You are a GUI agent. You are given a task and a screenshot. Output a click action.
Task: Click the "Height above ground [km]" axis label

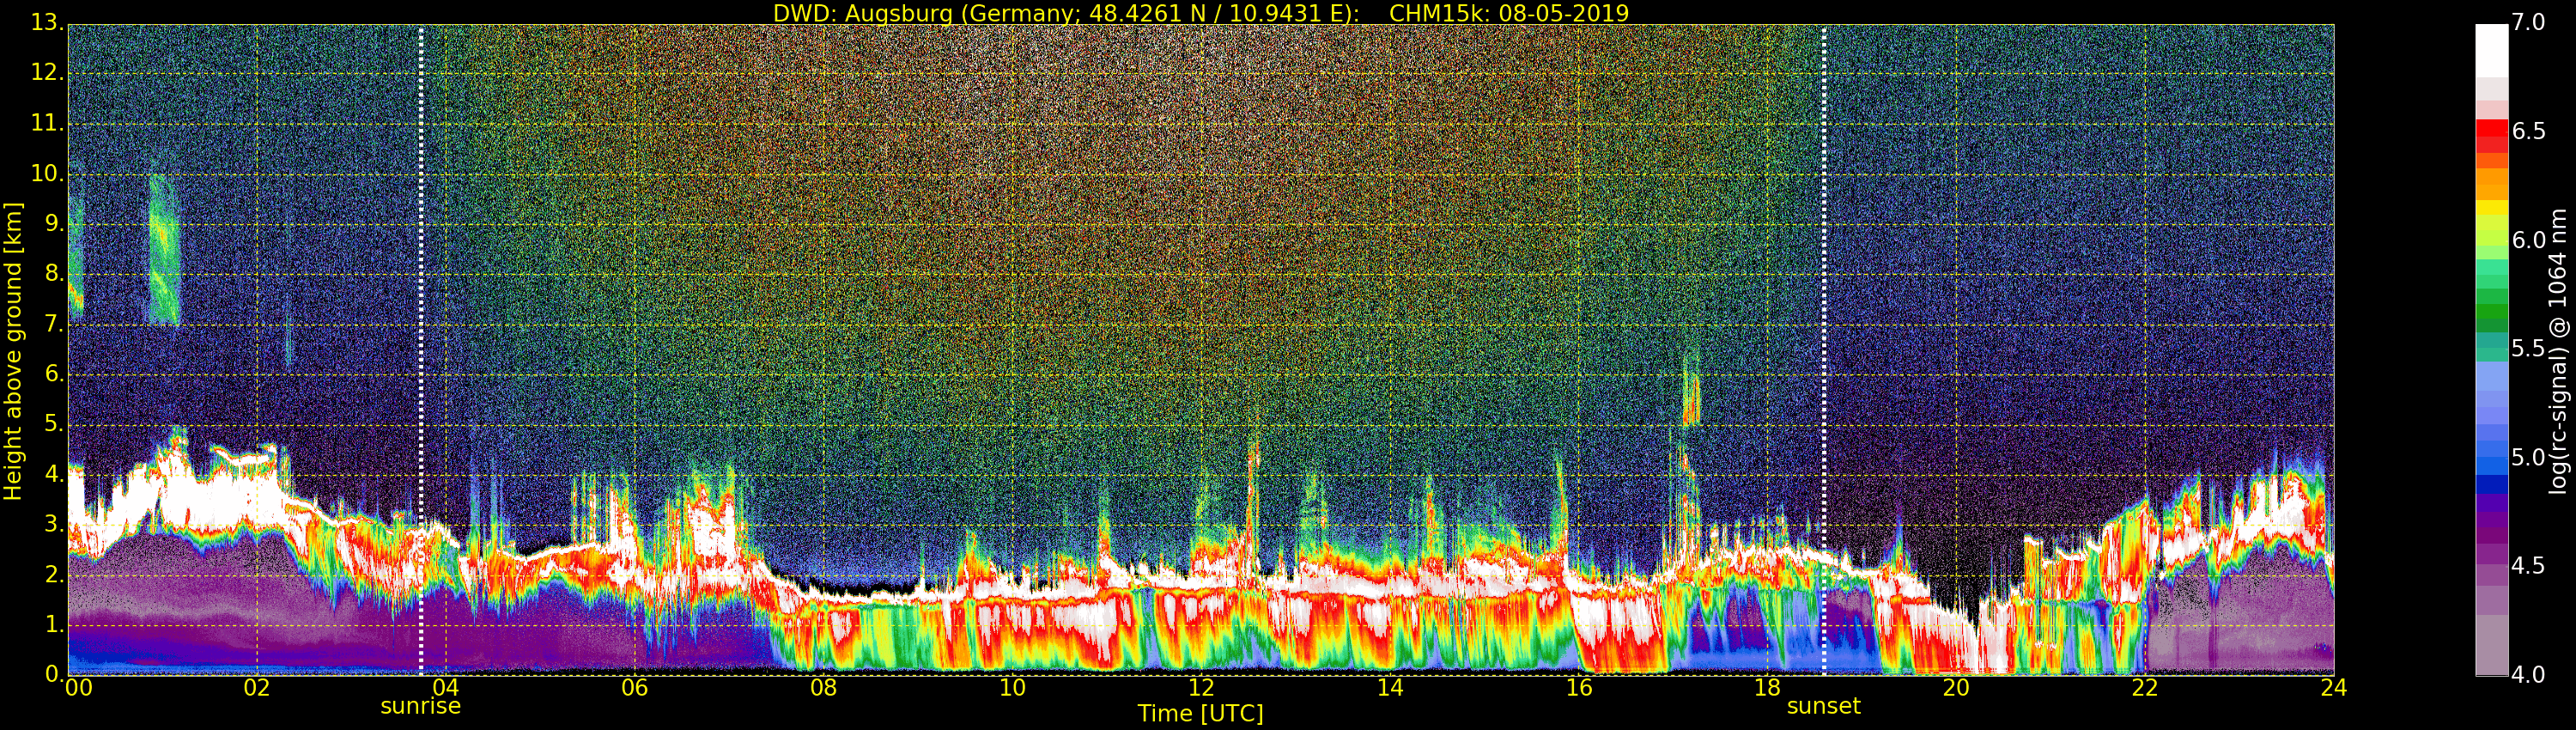pos(13,350)
